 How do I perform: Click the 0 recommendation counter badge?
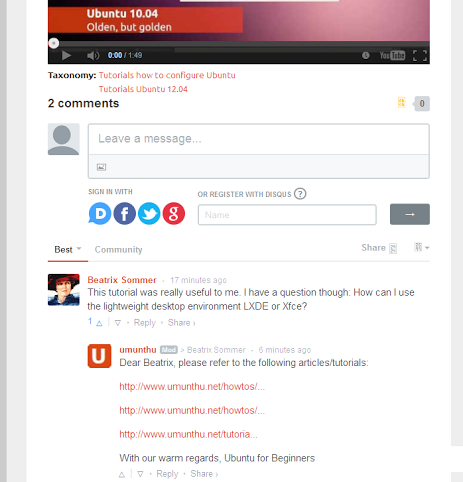tap(422, 104)
